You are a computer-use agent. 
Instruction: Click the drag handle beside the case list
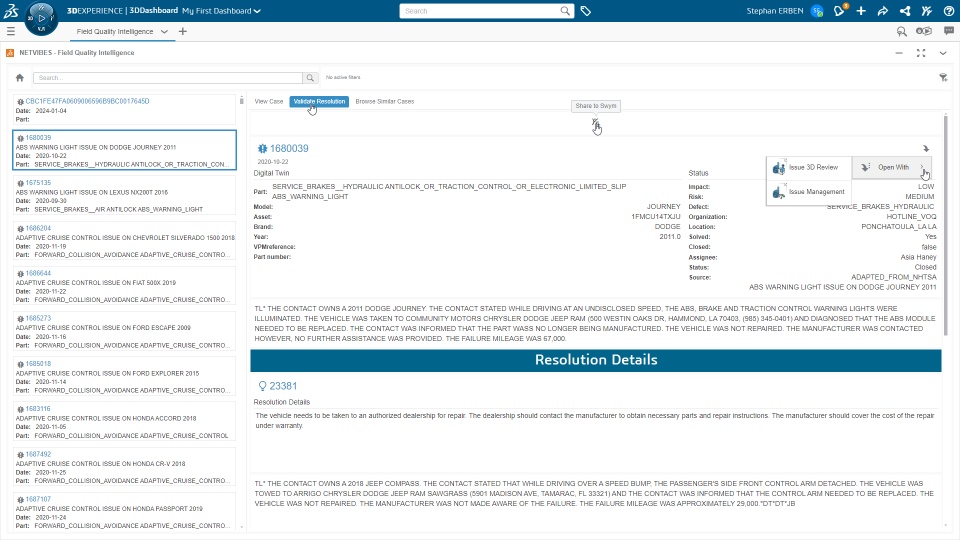pos(242,100)
